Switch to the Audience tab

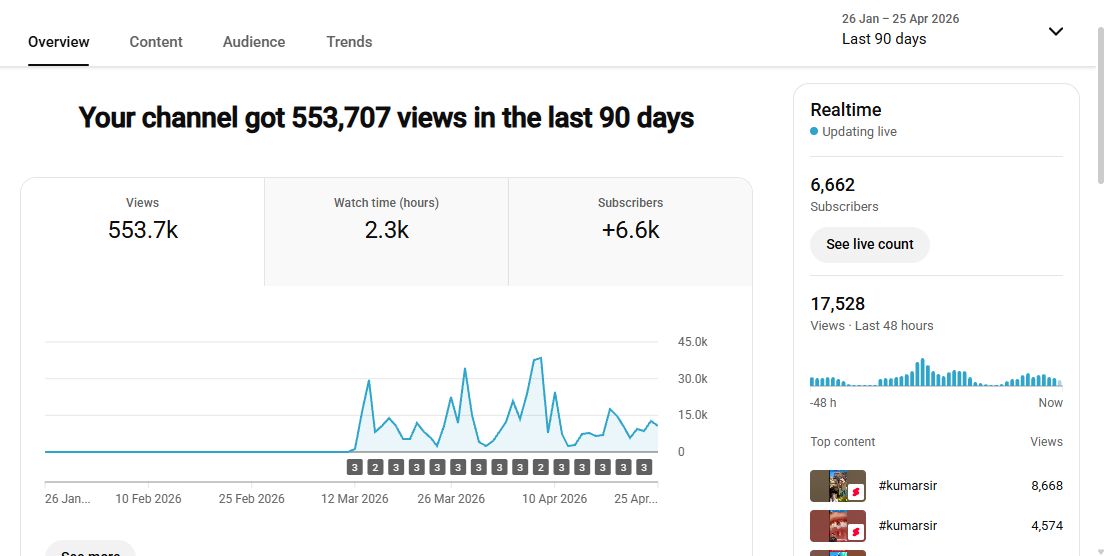click(x=254, y=42)
